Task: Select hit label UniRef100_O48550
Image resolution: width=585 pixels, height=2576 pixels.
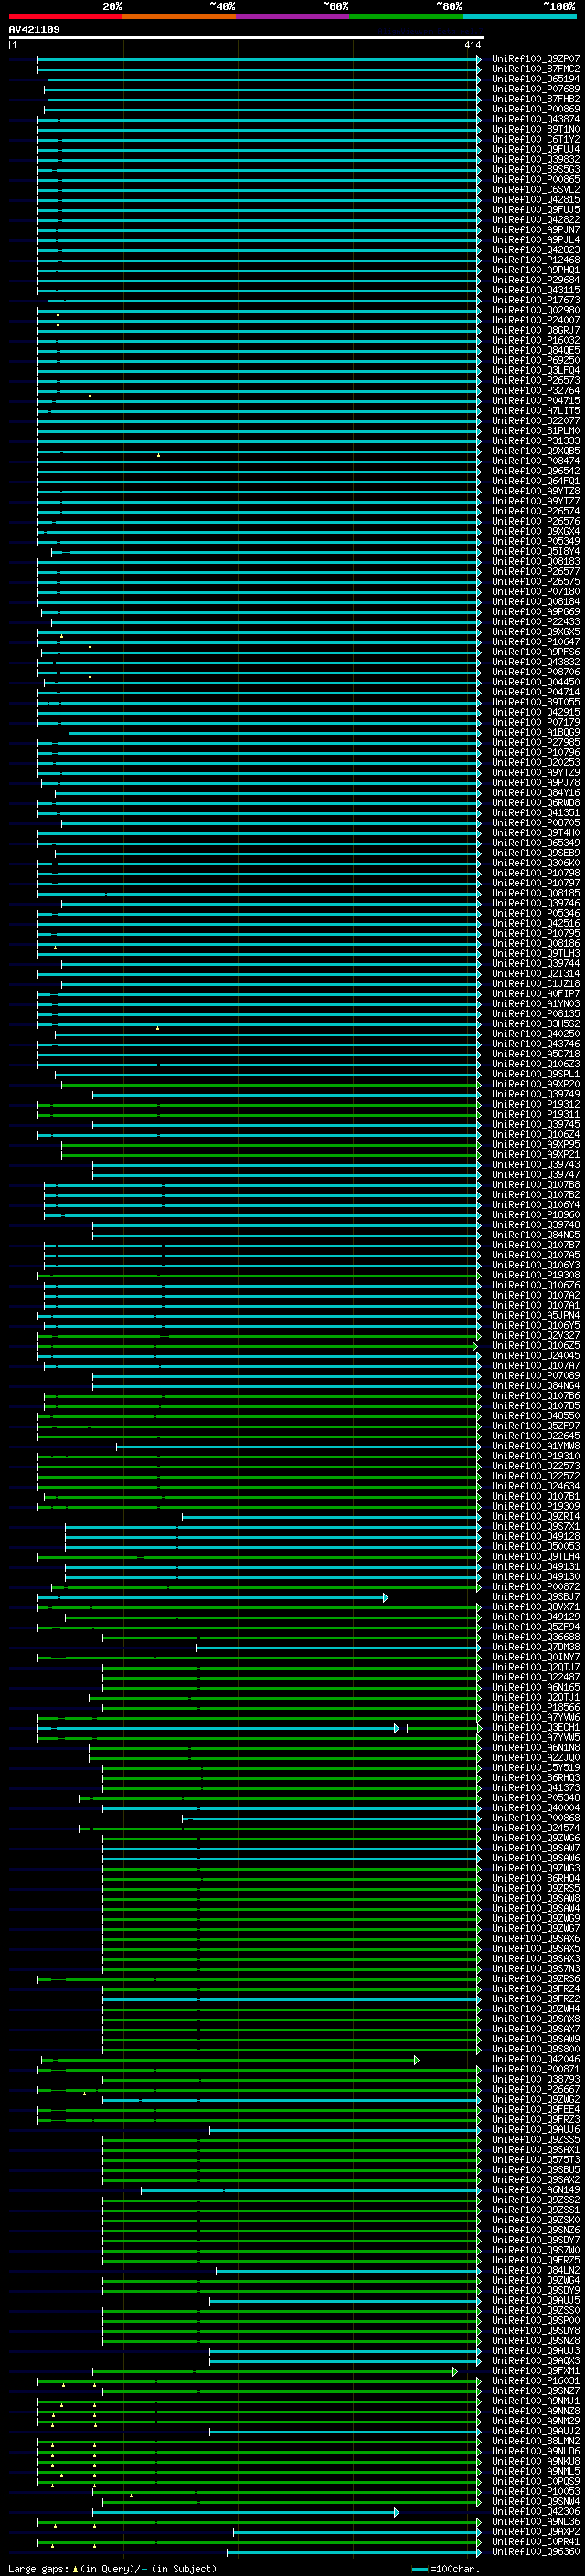Action: pyautogui.click(x=535, y=1416)
